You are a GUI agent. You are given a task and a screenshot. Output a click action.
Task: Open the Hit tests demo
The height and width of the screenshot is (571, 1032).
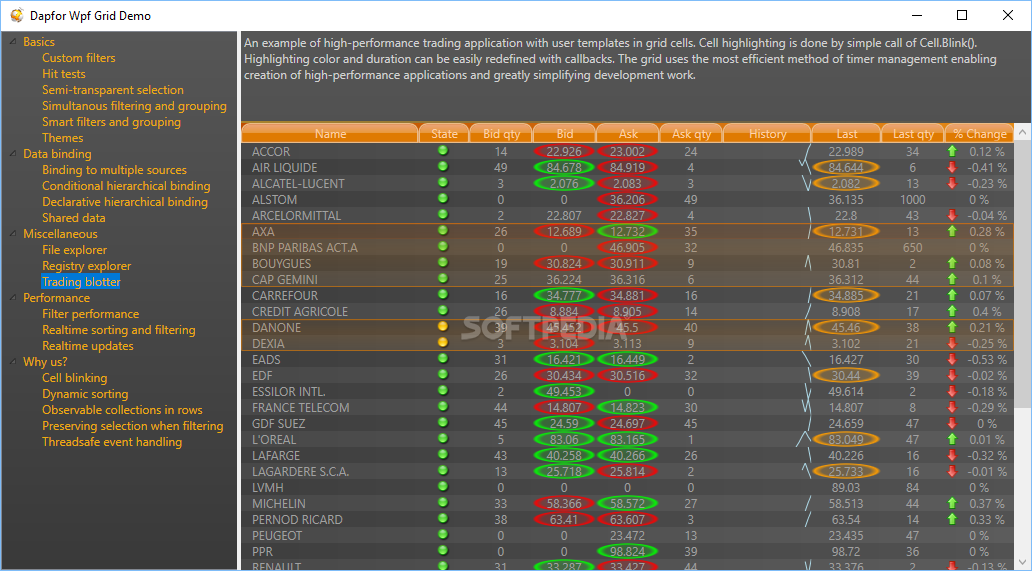[x=64, y=74]
